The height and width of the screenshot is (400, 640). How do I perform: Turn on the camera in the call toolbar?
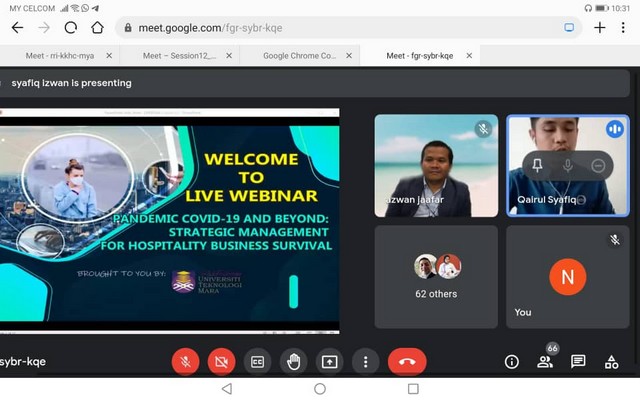tap(221, 361)
